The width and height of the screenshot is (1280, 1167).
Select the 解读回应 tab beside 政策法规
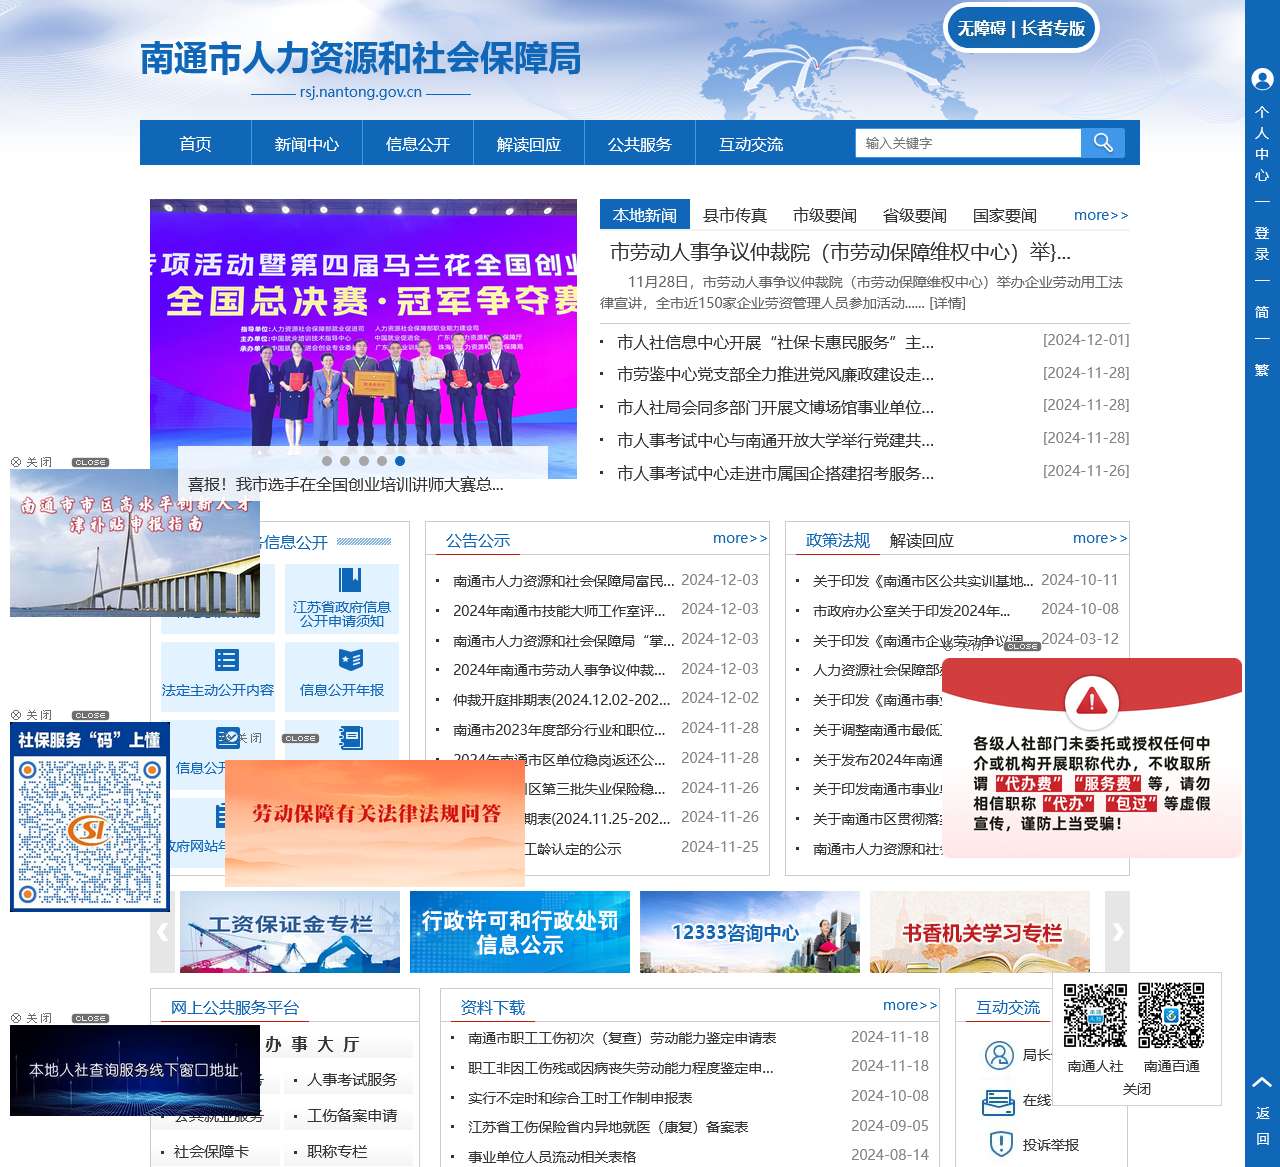click(x=922, y=540)
